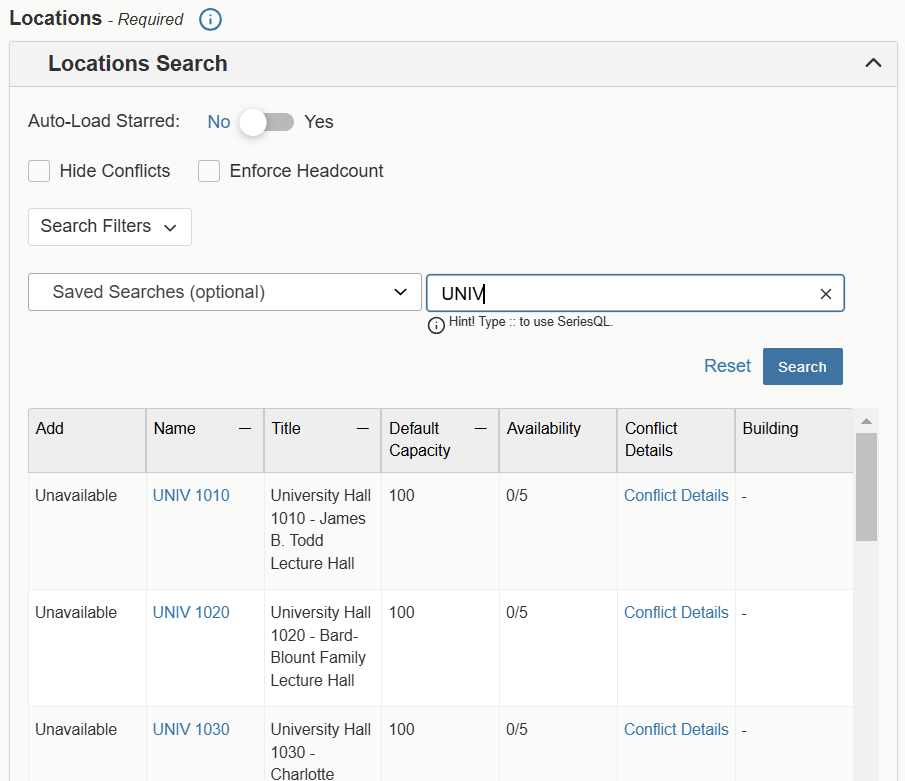View Conflict Details for UNIV 1030

click(676, 729)
